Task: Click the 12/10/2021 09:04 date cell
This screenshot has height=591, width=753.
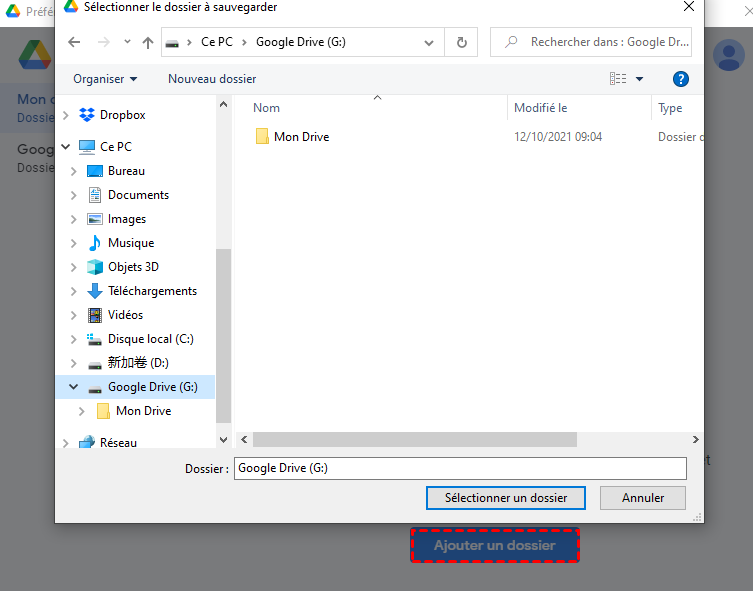Action: [x=558, y=137]
